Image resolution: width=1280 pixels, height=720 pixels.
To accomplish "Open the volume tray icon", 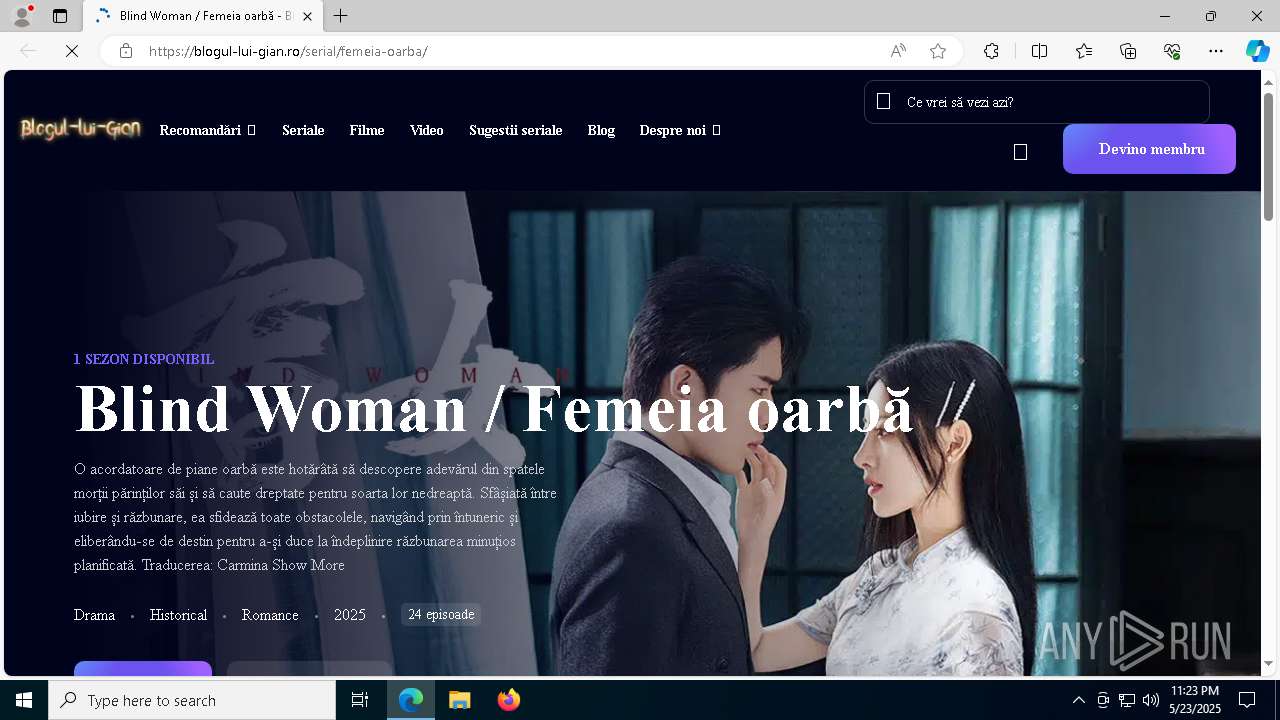I will (1151, 700).
